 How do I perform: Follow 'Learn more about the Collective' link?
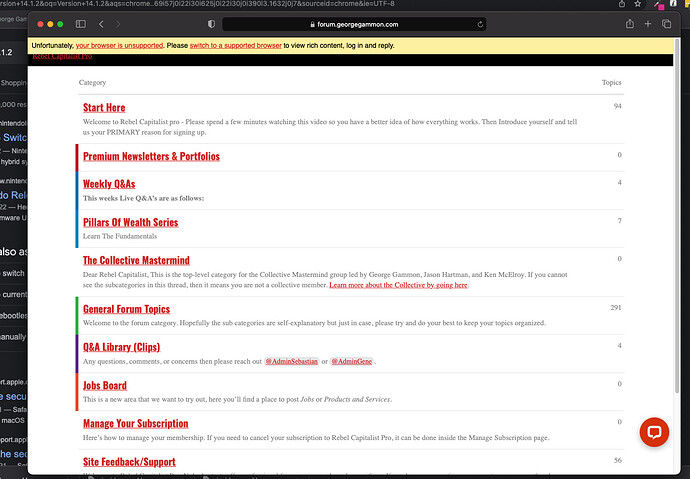click(x=398, y=285)
